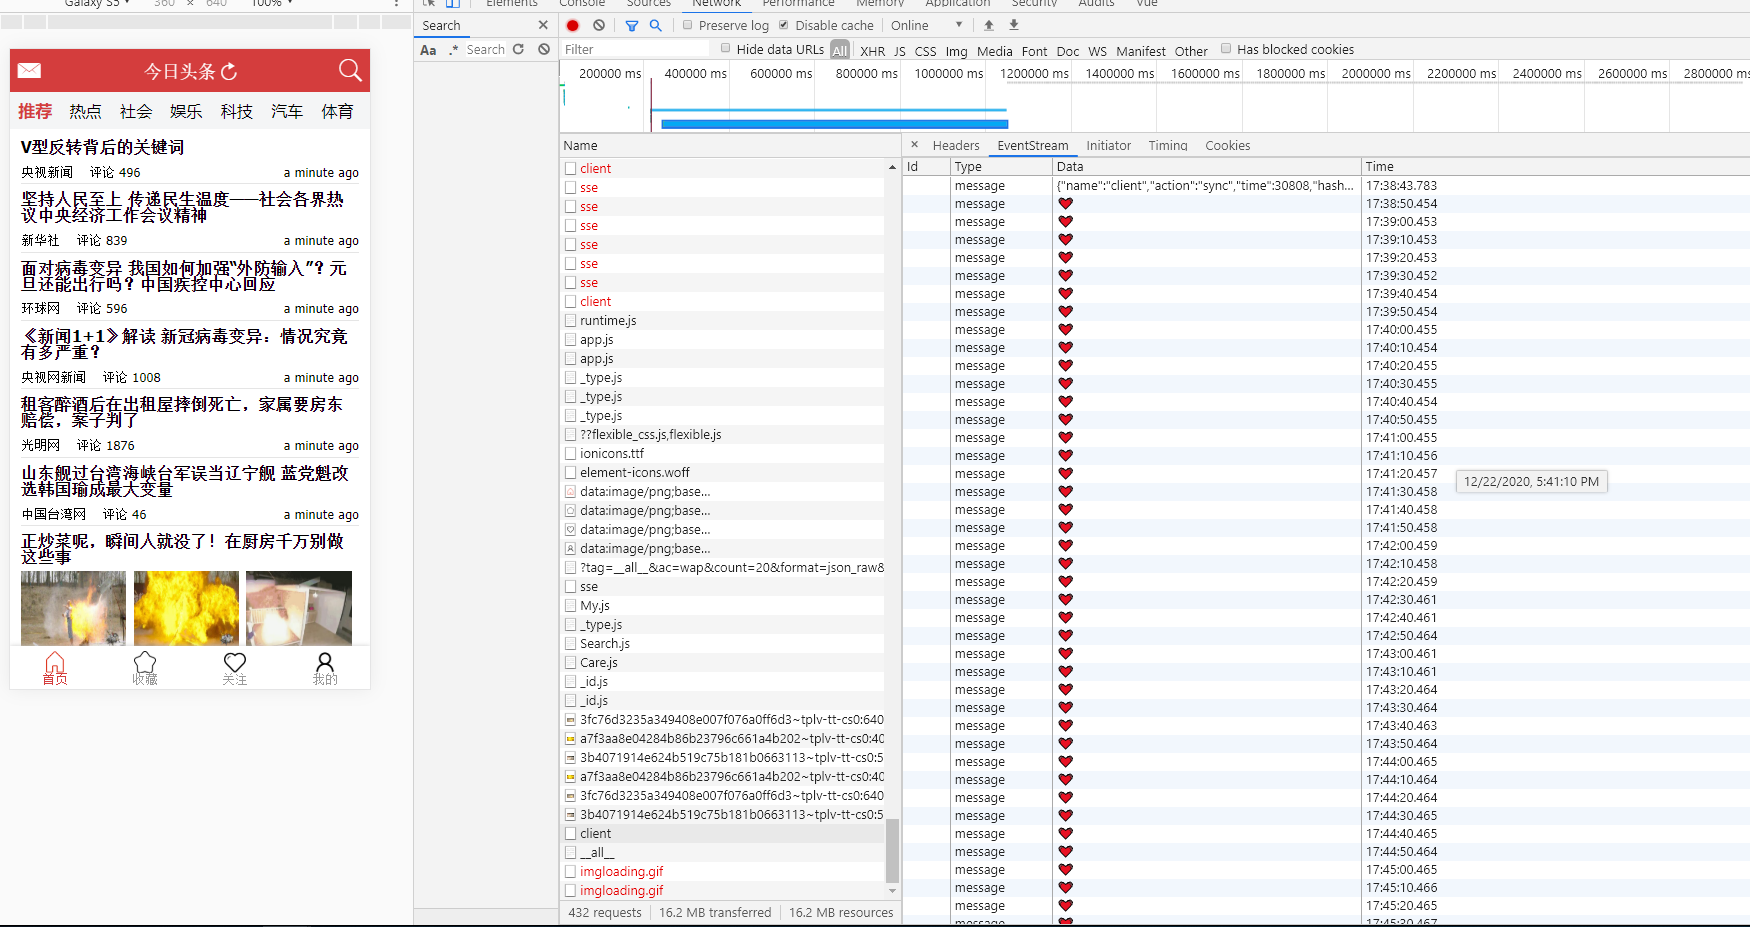
Task: Filter requests by Font type
Action: tap(1035, 51)
